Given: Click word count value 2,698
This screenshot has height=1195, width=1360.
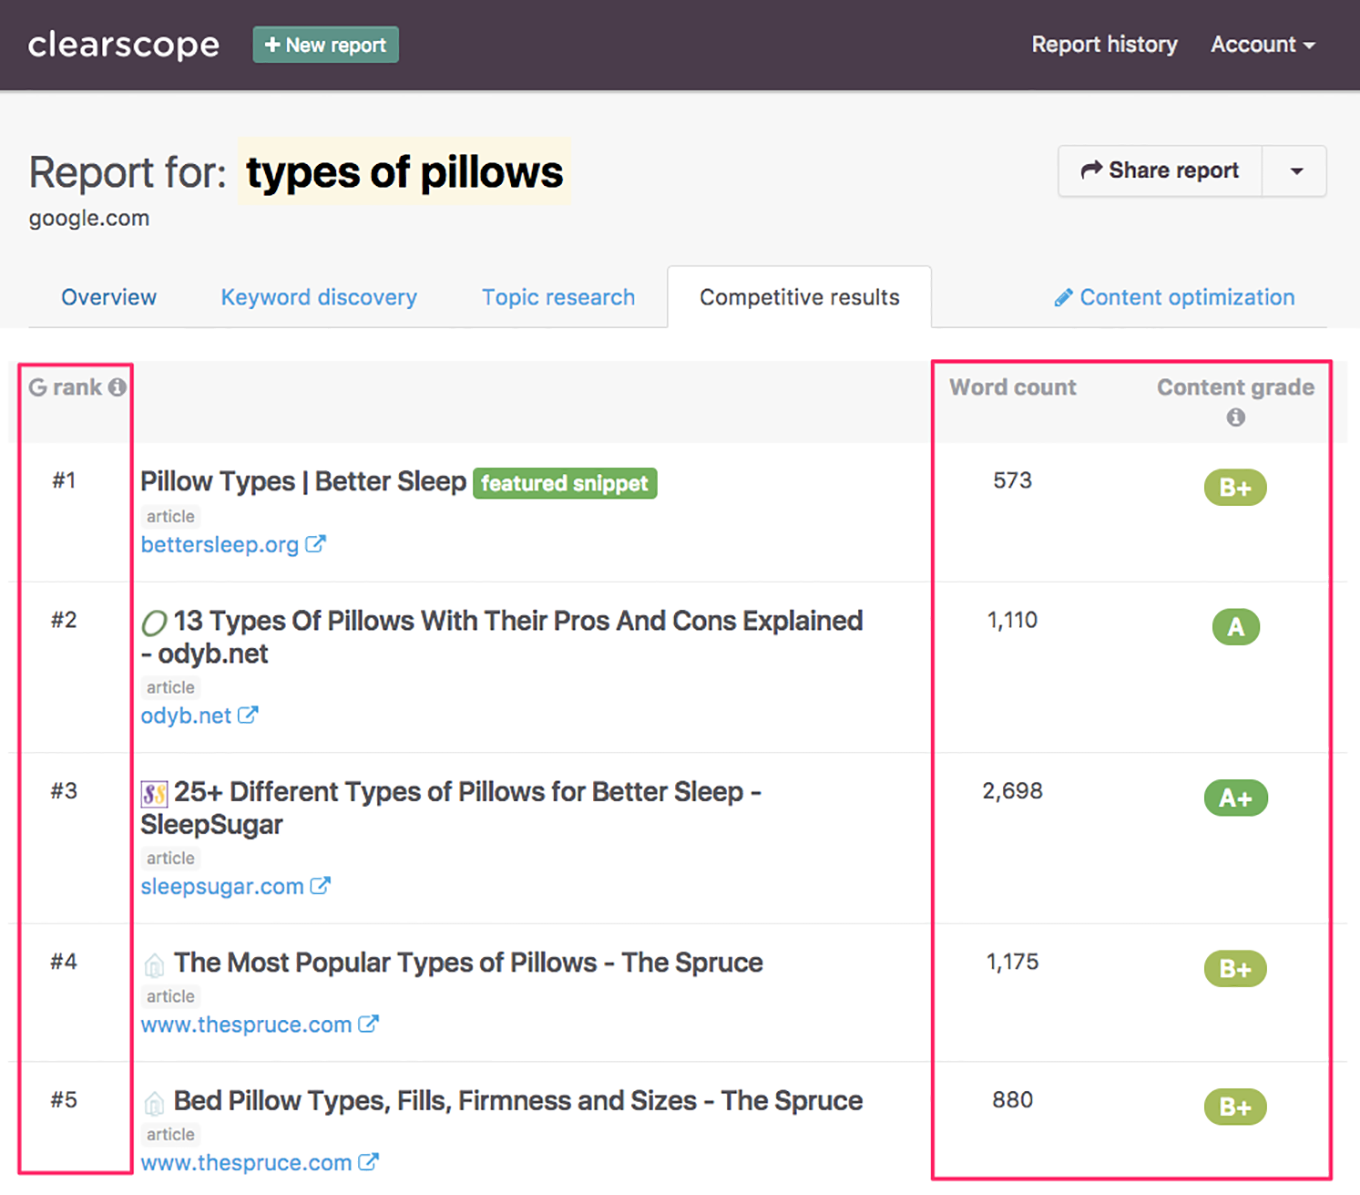Looking at the screenshot, I should 1012,791.
